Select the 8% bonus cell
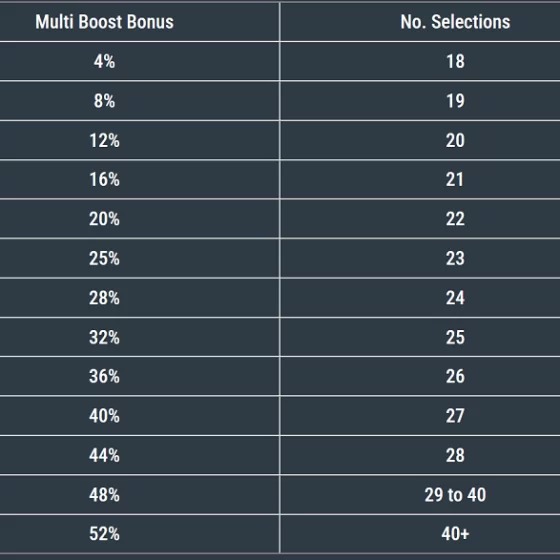 click(104, 101)
